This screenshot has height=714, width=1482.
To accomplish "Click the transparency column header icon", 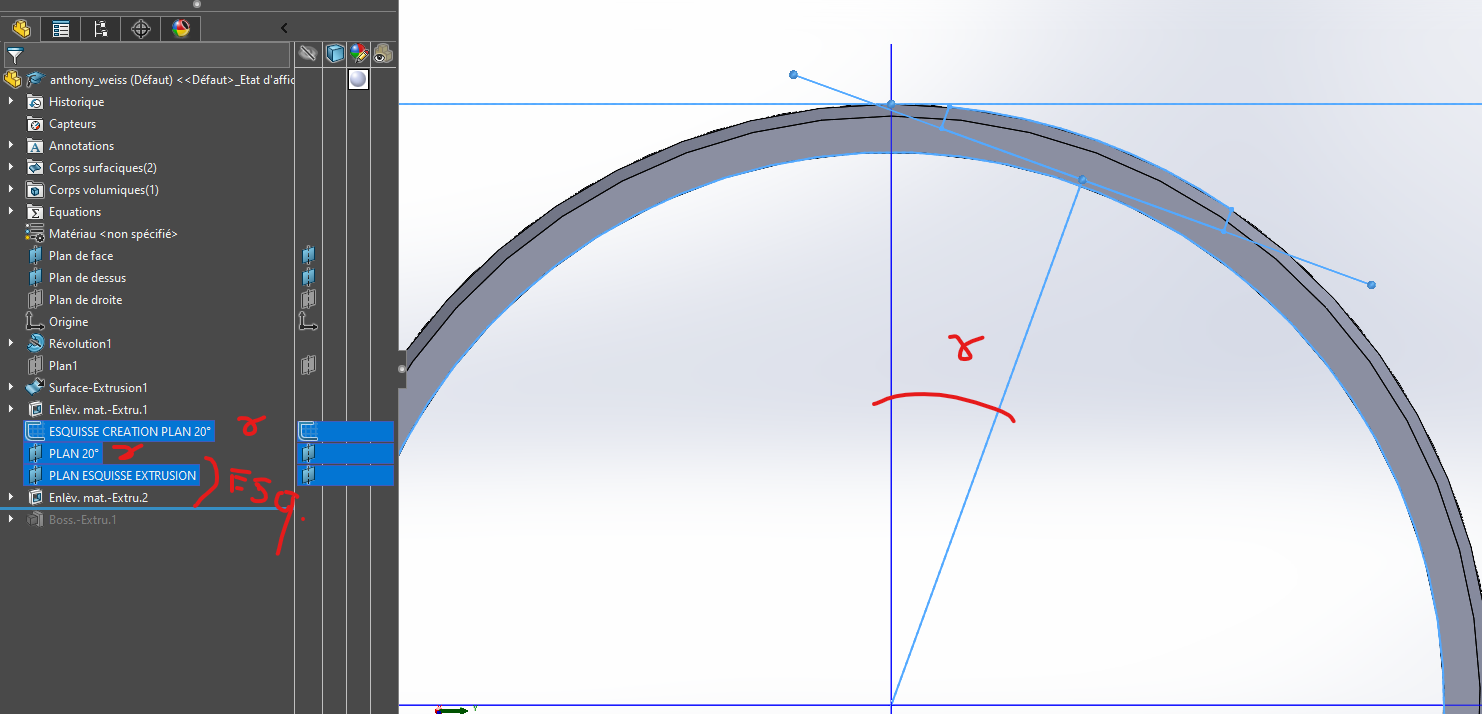I will pos(383,54).
